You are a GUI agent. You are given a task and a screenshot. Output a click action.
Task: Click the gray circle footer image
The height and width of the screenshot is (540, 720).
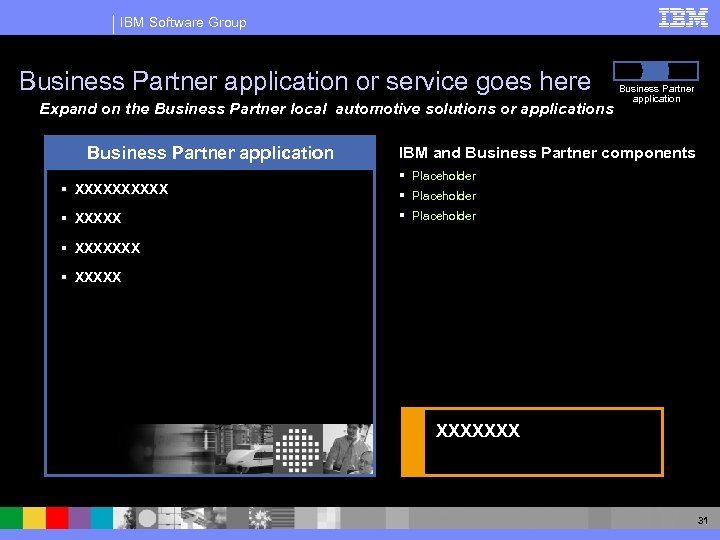pos(147,518)
